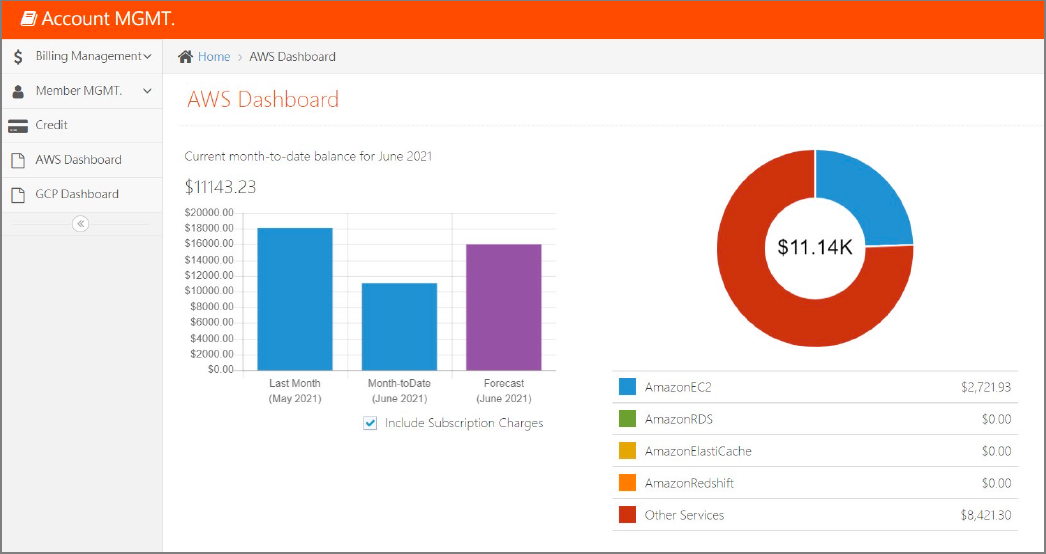The width and height of the screenshot is (1046, 554).
Task: Click the dollar sign Billing Management icon
Action: (18, 57)
